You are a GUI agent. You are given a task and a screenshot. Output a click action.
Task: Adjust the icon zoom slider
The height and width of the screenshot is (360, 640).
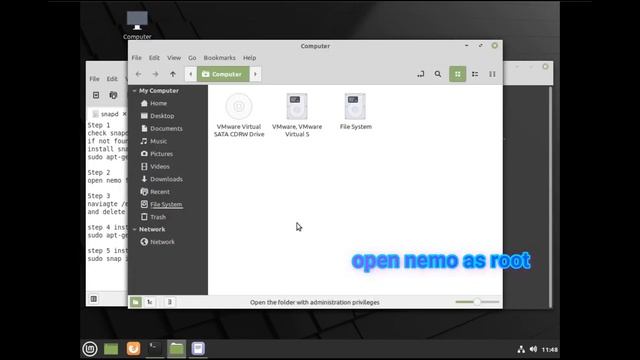pyautogui.click(x=477, y=302)
